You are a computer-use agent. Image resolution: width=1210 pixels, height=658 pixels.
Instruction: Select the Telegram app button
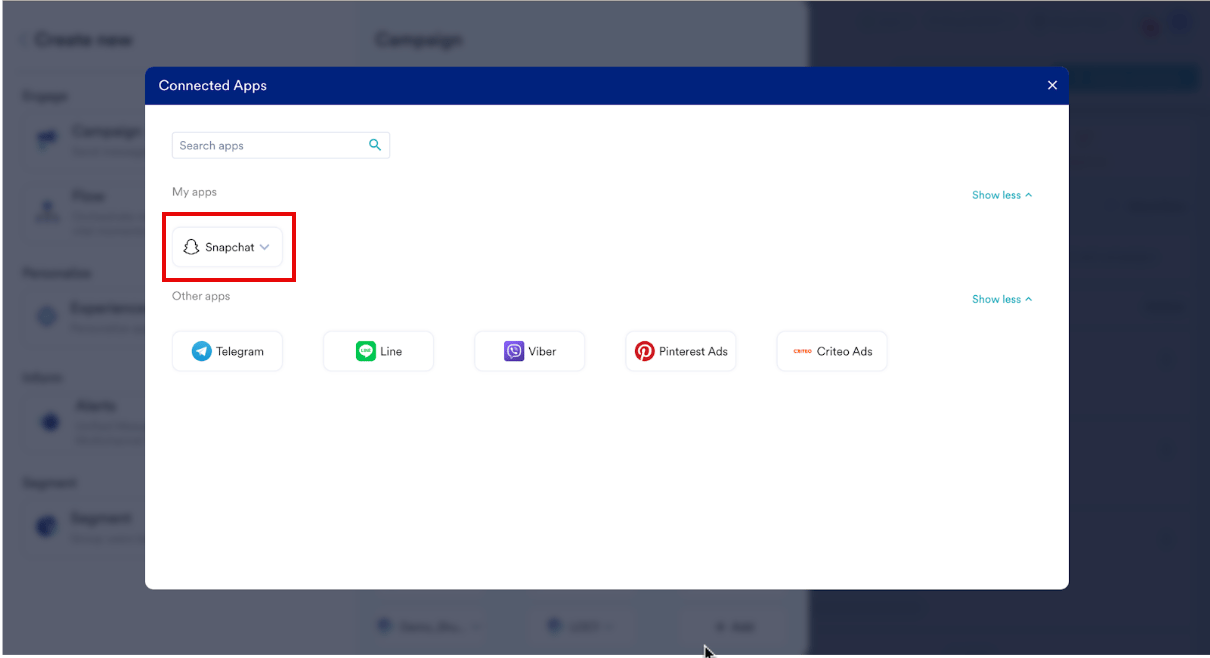tap(228, 351)
